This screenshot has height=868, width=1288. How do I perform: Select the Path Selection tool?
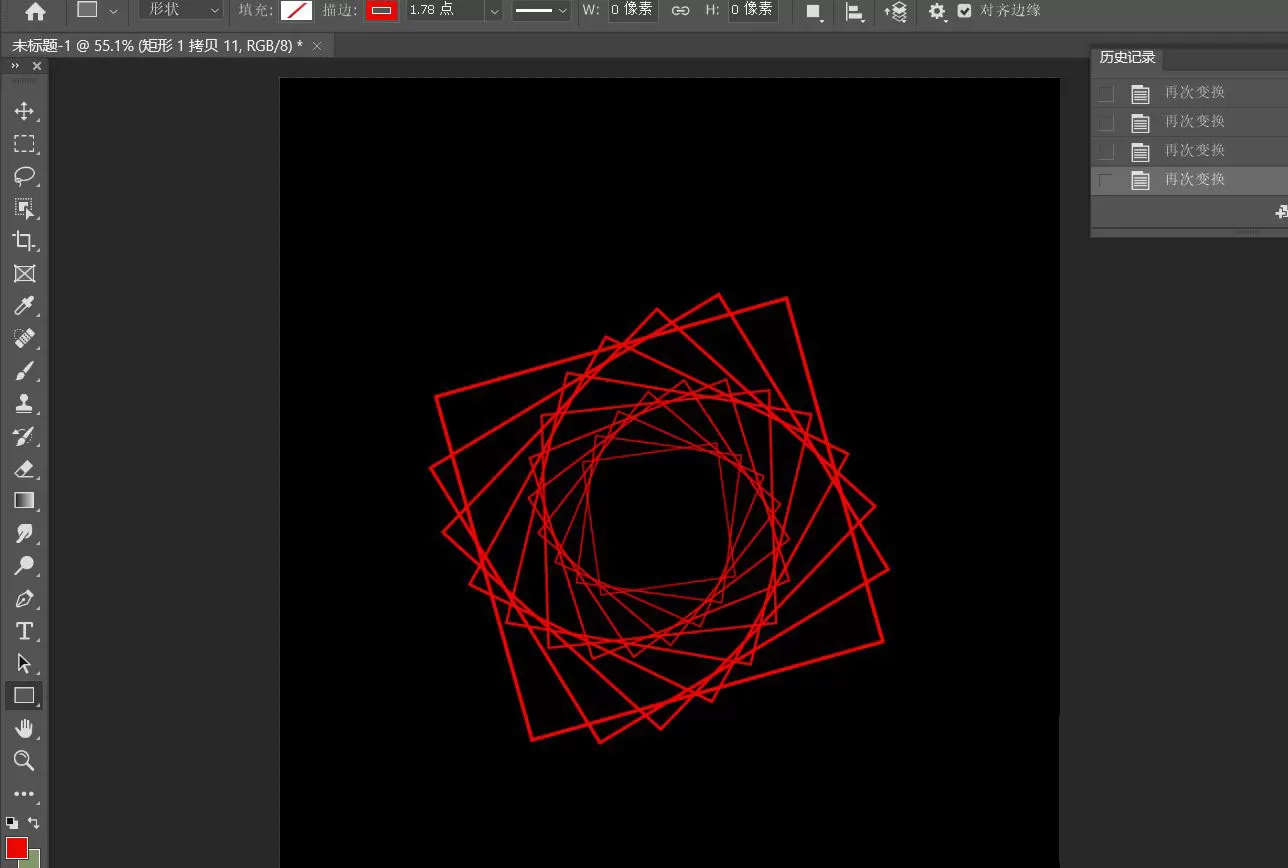click(24, 663)
